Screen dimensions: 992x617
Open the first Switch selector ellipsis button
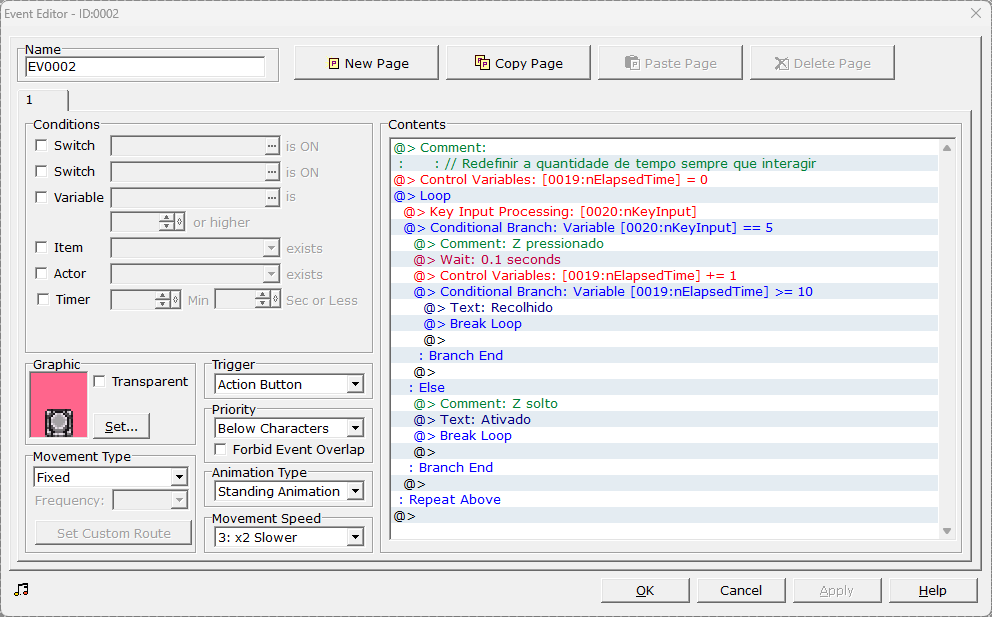(271, 146)
